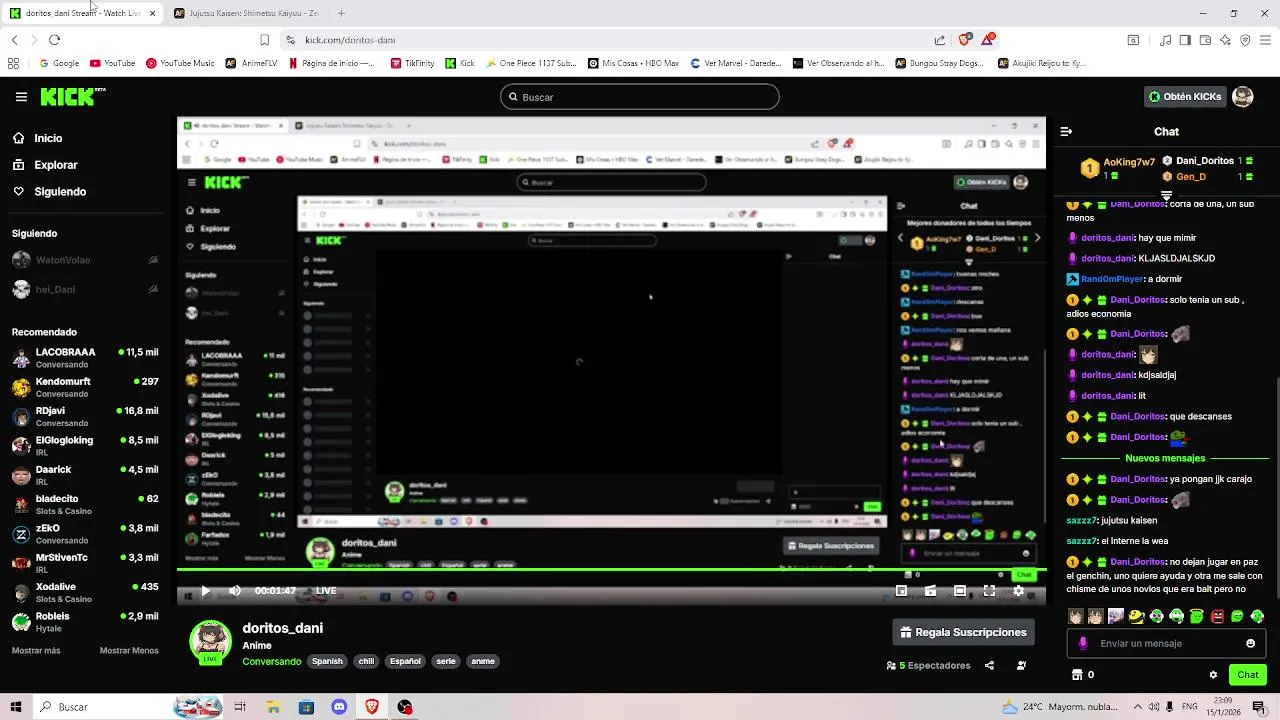The image size is (1280, 720).
Task: Collapse the chat panel with arrow icon
Action: tap(1066, 131)
